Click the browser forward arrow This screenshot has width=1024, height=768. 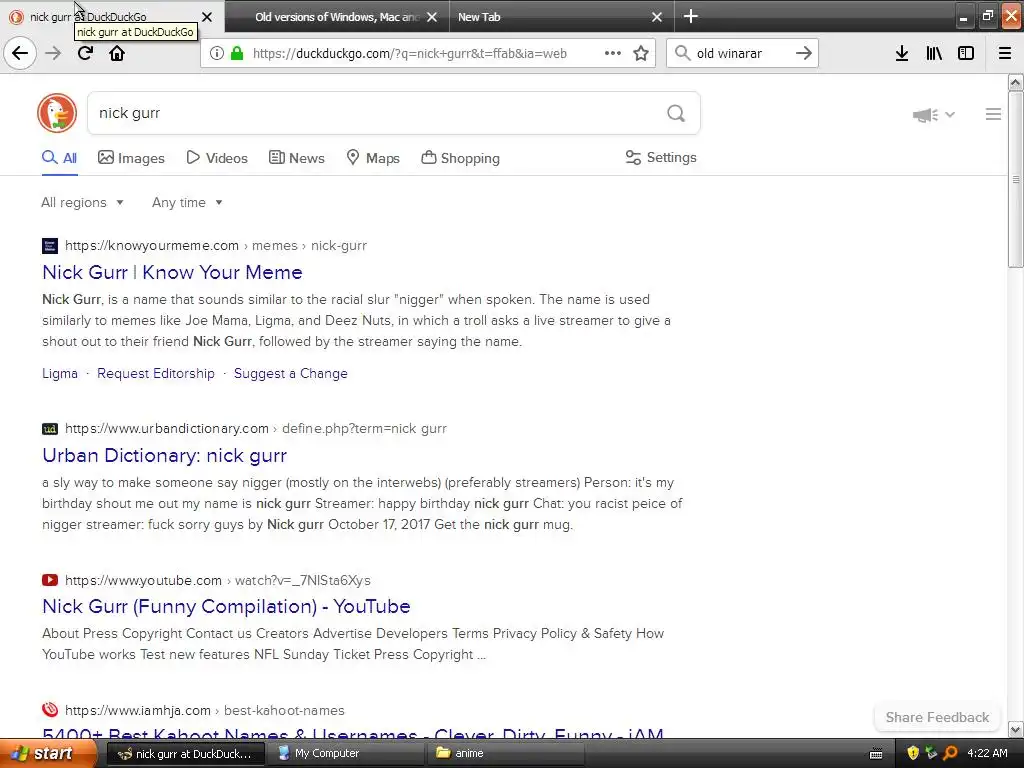tap(53, 53)
